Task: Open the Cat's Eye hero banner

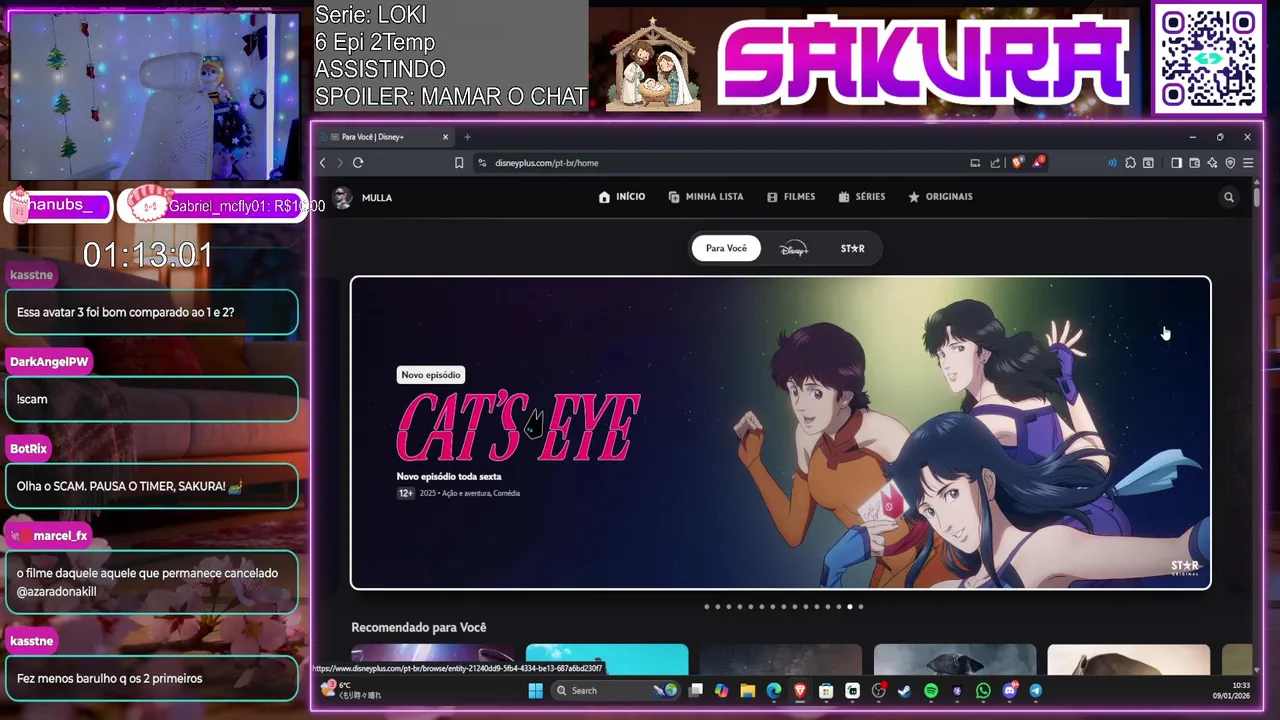Action: click(780, 432)
